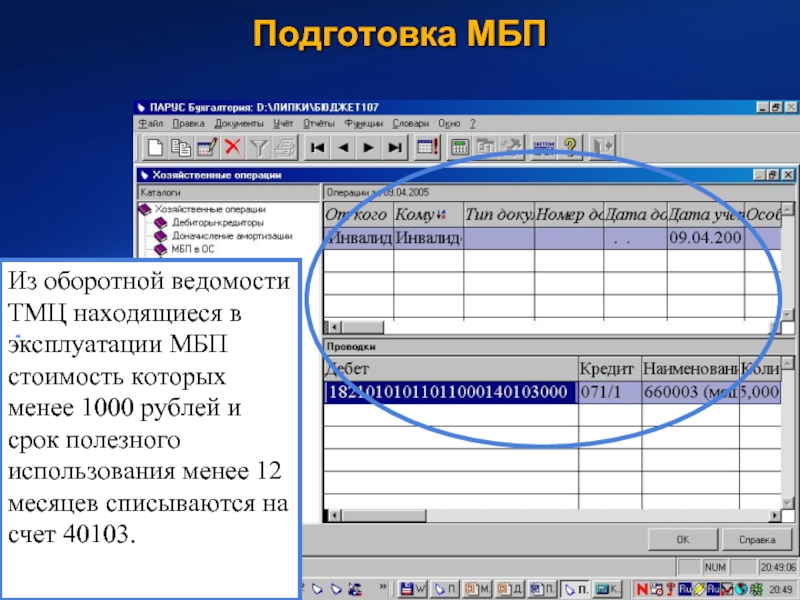Select МБП в ОС catalog
This screenshot has height=600, width=800.
click(x=193, y=249)
